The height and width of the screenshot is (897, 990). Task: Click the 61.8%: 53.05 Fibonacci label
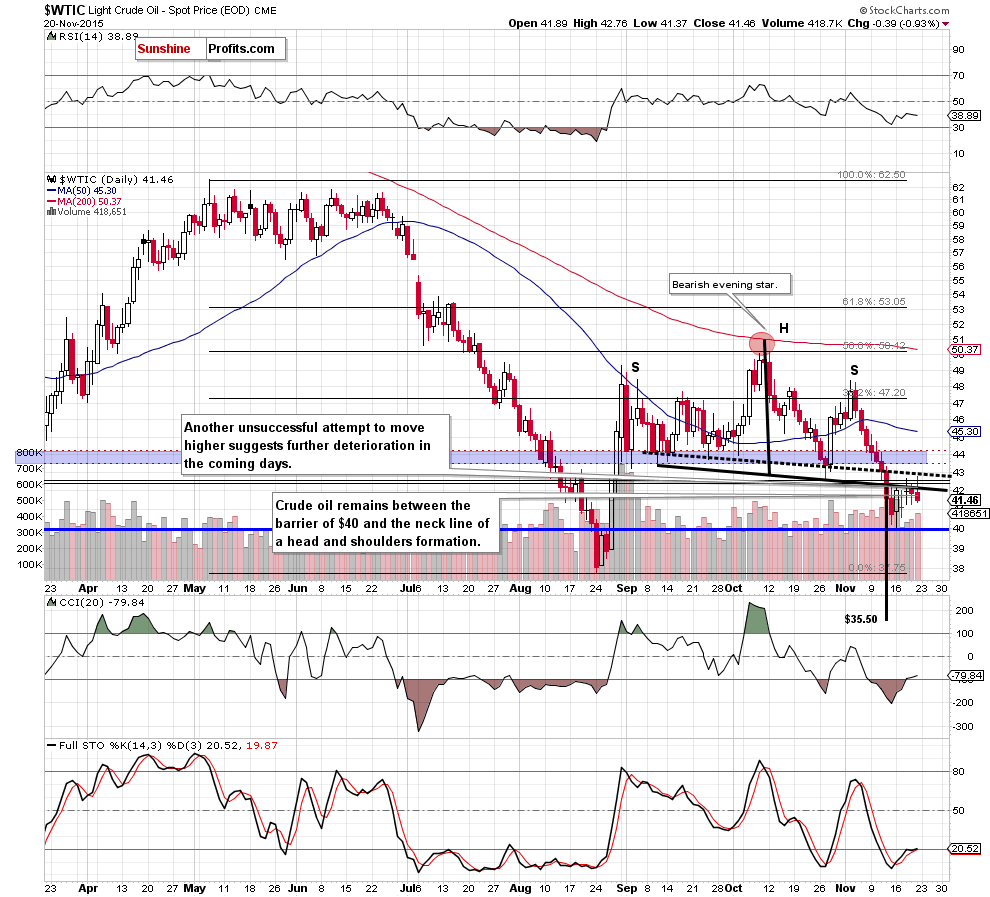(874, 302)
